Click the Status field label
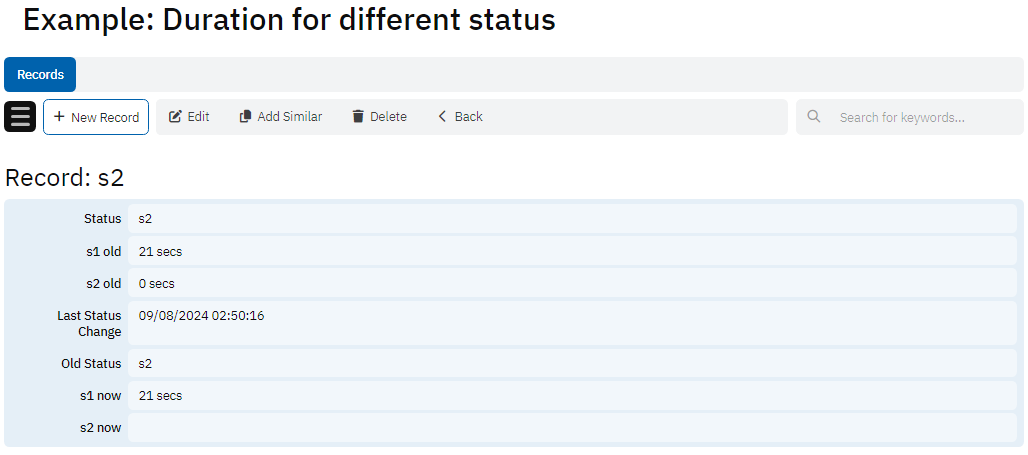The width and height of the screenshot is (1028, 455). 102,219
